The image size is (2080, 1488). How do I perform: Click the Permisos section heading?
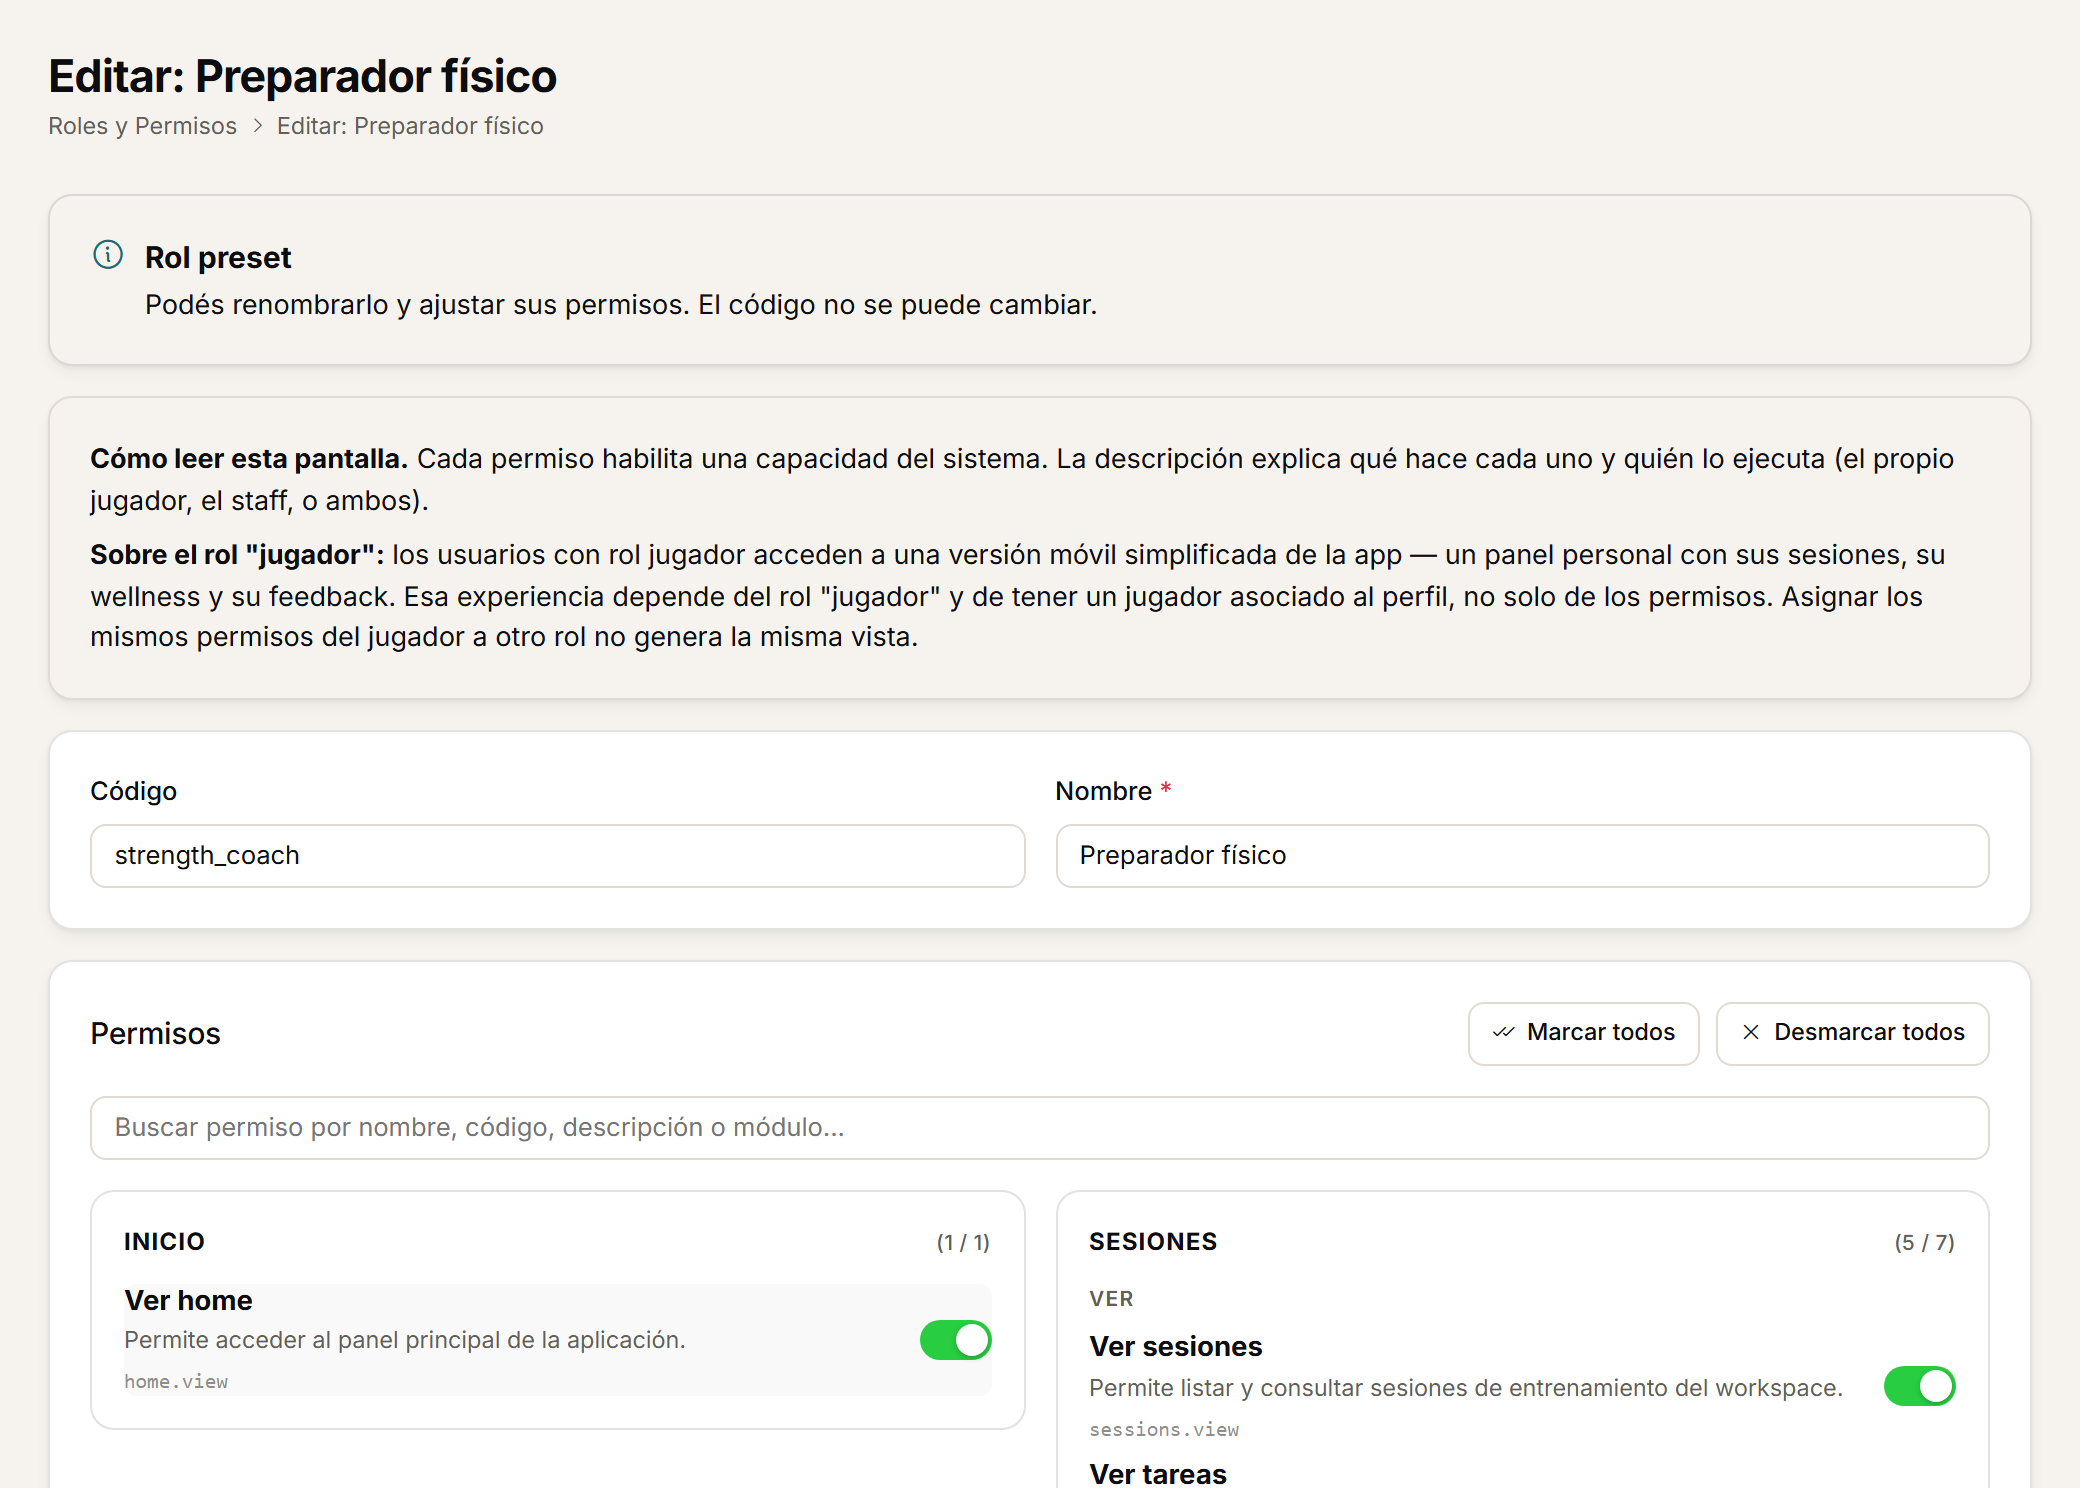[x=155, y=1033]
